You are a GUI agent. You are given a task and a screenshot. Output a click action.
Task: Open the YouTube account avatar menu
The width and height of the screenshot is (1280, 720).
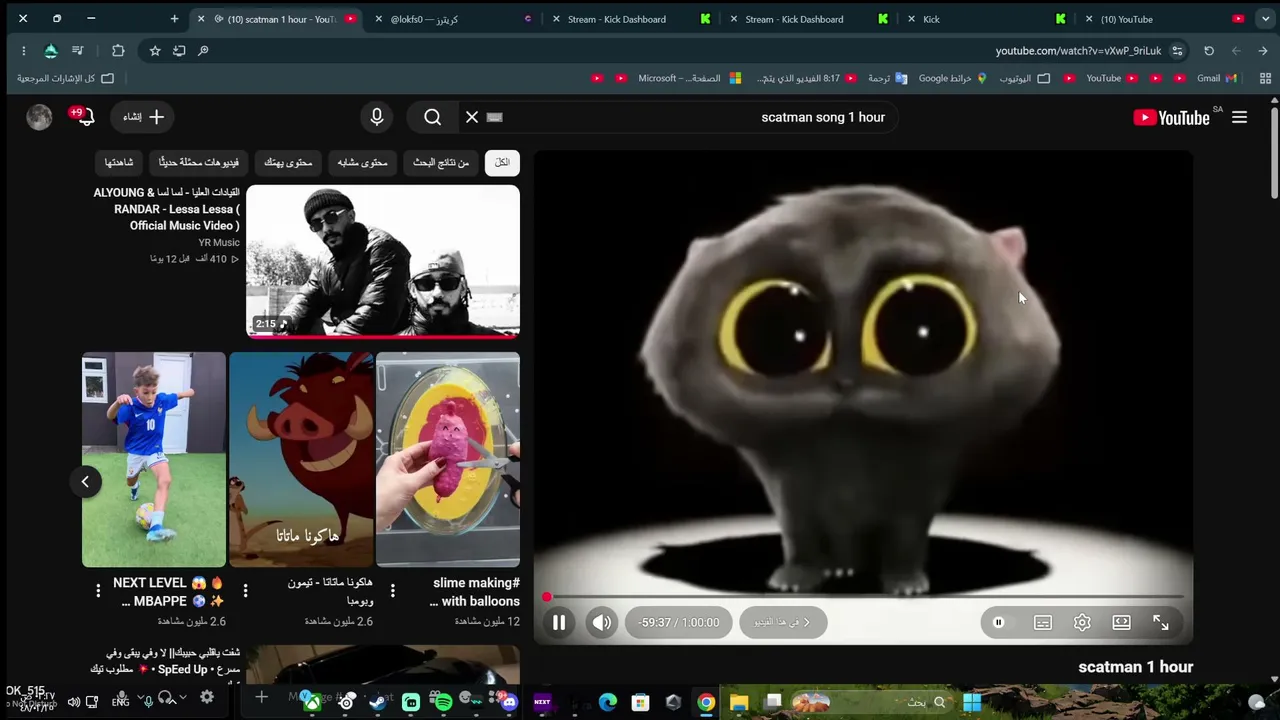tap(39, 117)
